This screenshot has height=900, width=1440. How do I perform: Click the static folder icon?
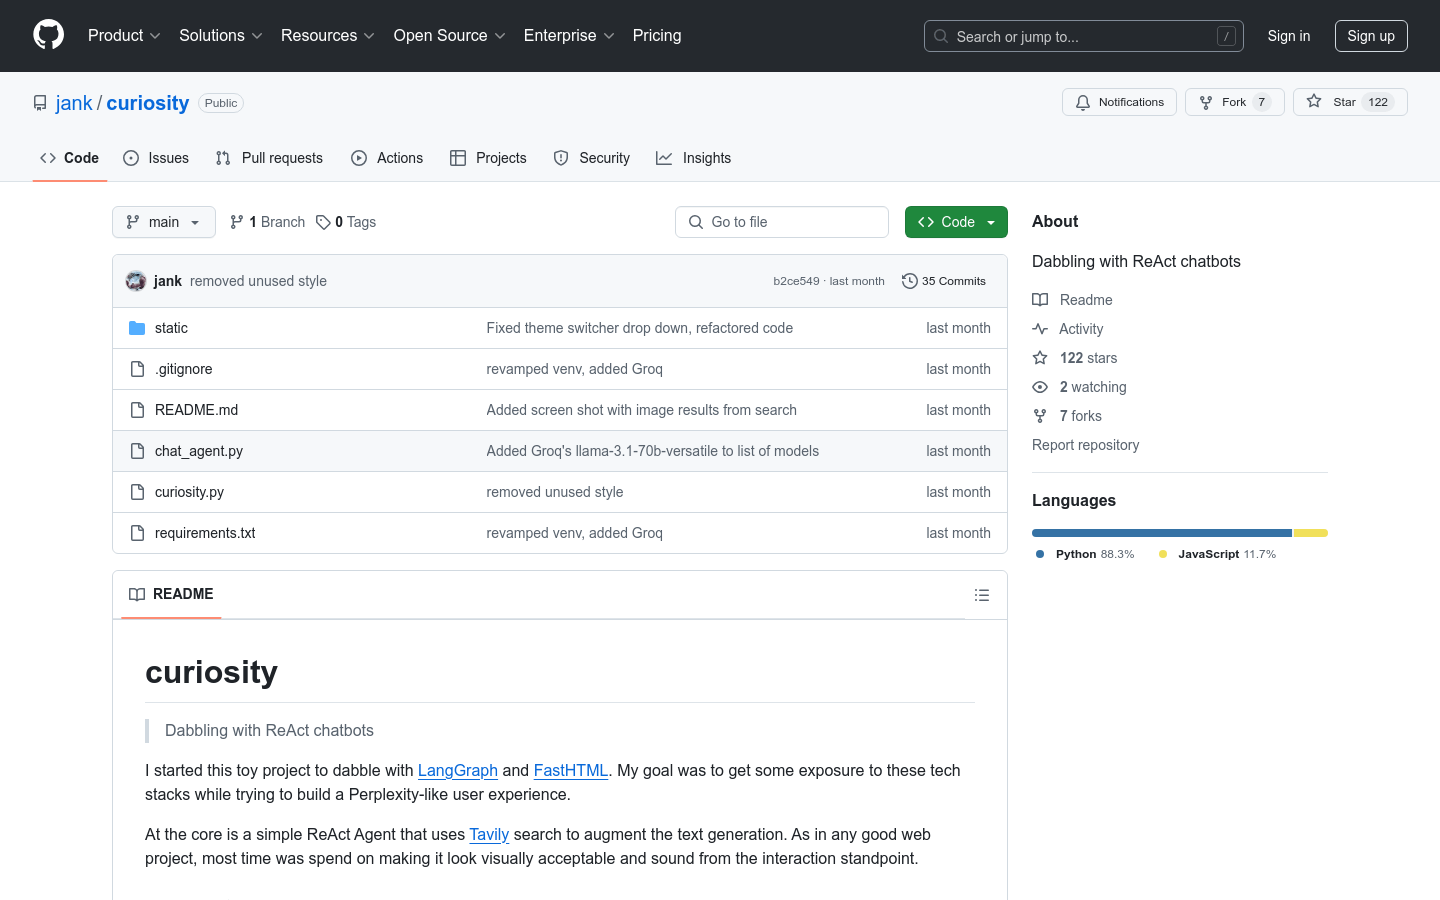137,328
